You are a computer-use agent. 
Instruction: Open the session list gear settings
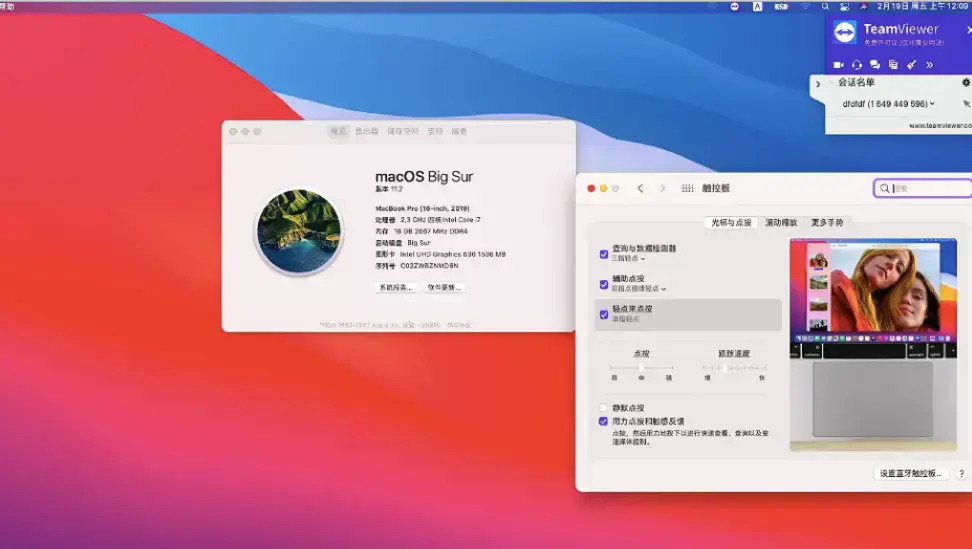[966, 82]
